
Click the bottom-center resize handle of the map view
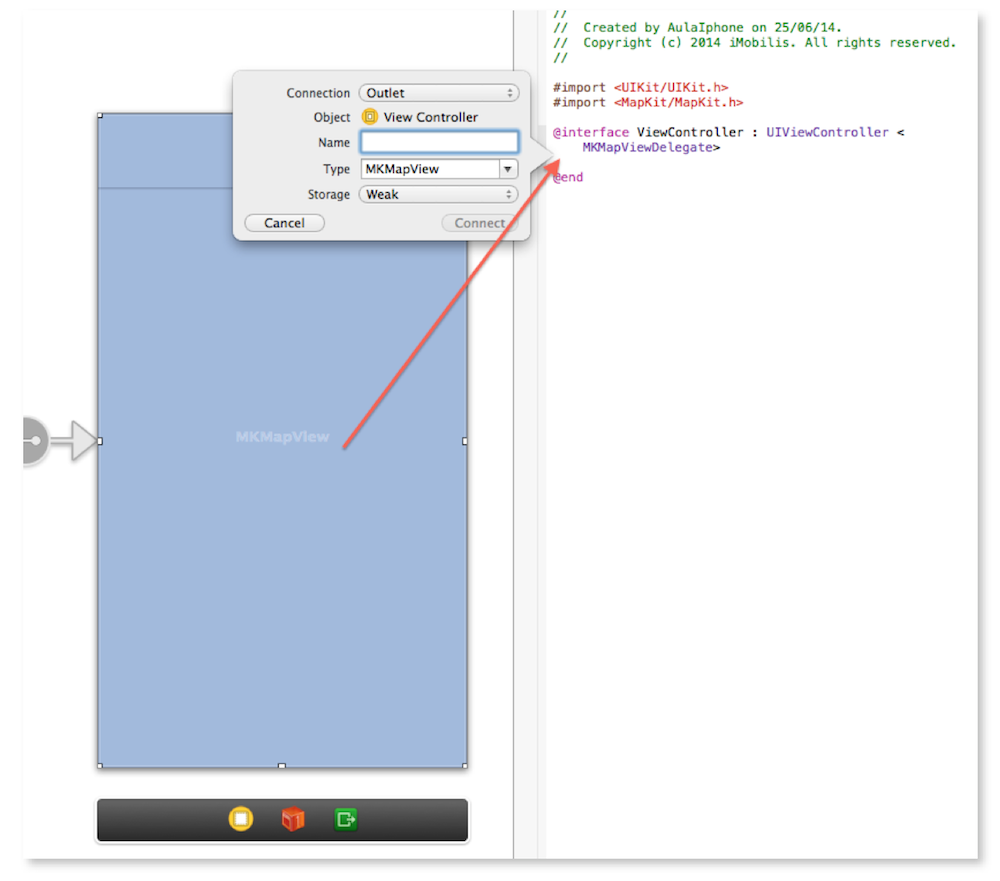pyautogui.click(x=282, y=766)
